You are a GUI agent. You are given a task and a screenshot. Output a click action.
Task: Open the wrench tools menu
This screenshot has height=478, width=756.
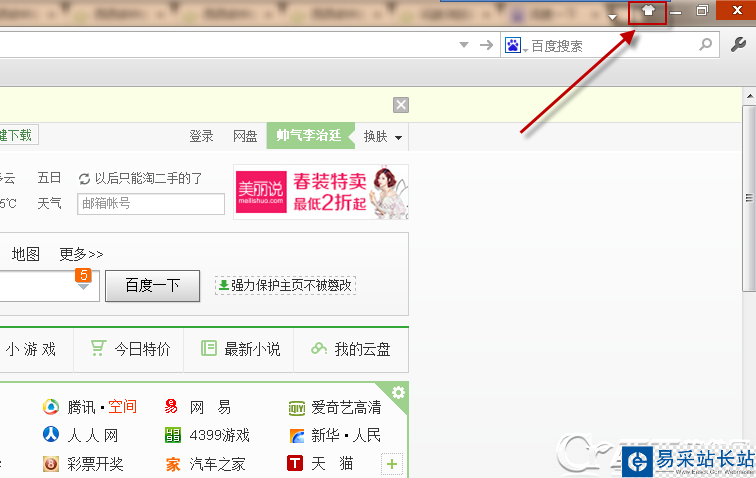pyautogui.click(x=738, y=45)
